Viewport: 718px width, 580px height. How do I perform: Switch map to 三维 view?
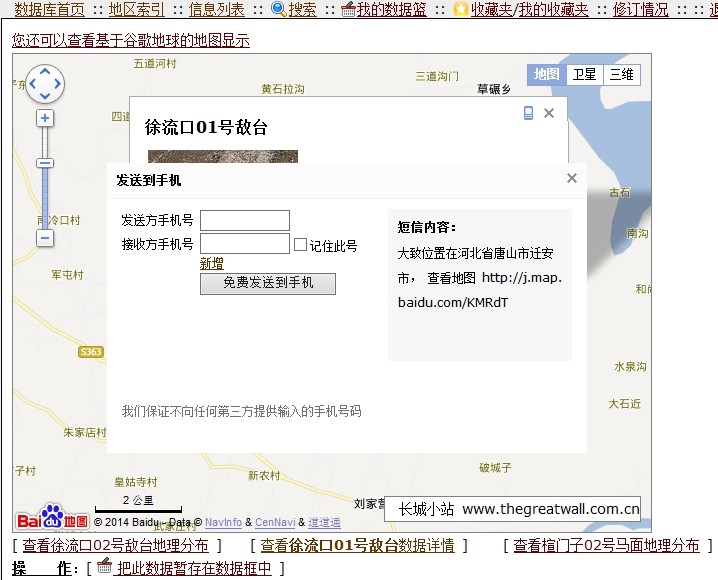click(x=621, y=75)
